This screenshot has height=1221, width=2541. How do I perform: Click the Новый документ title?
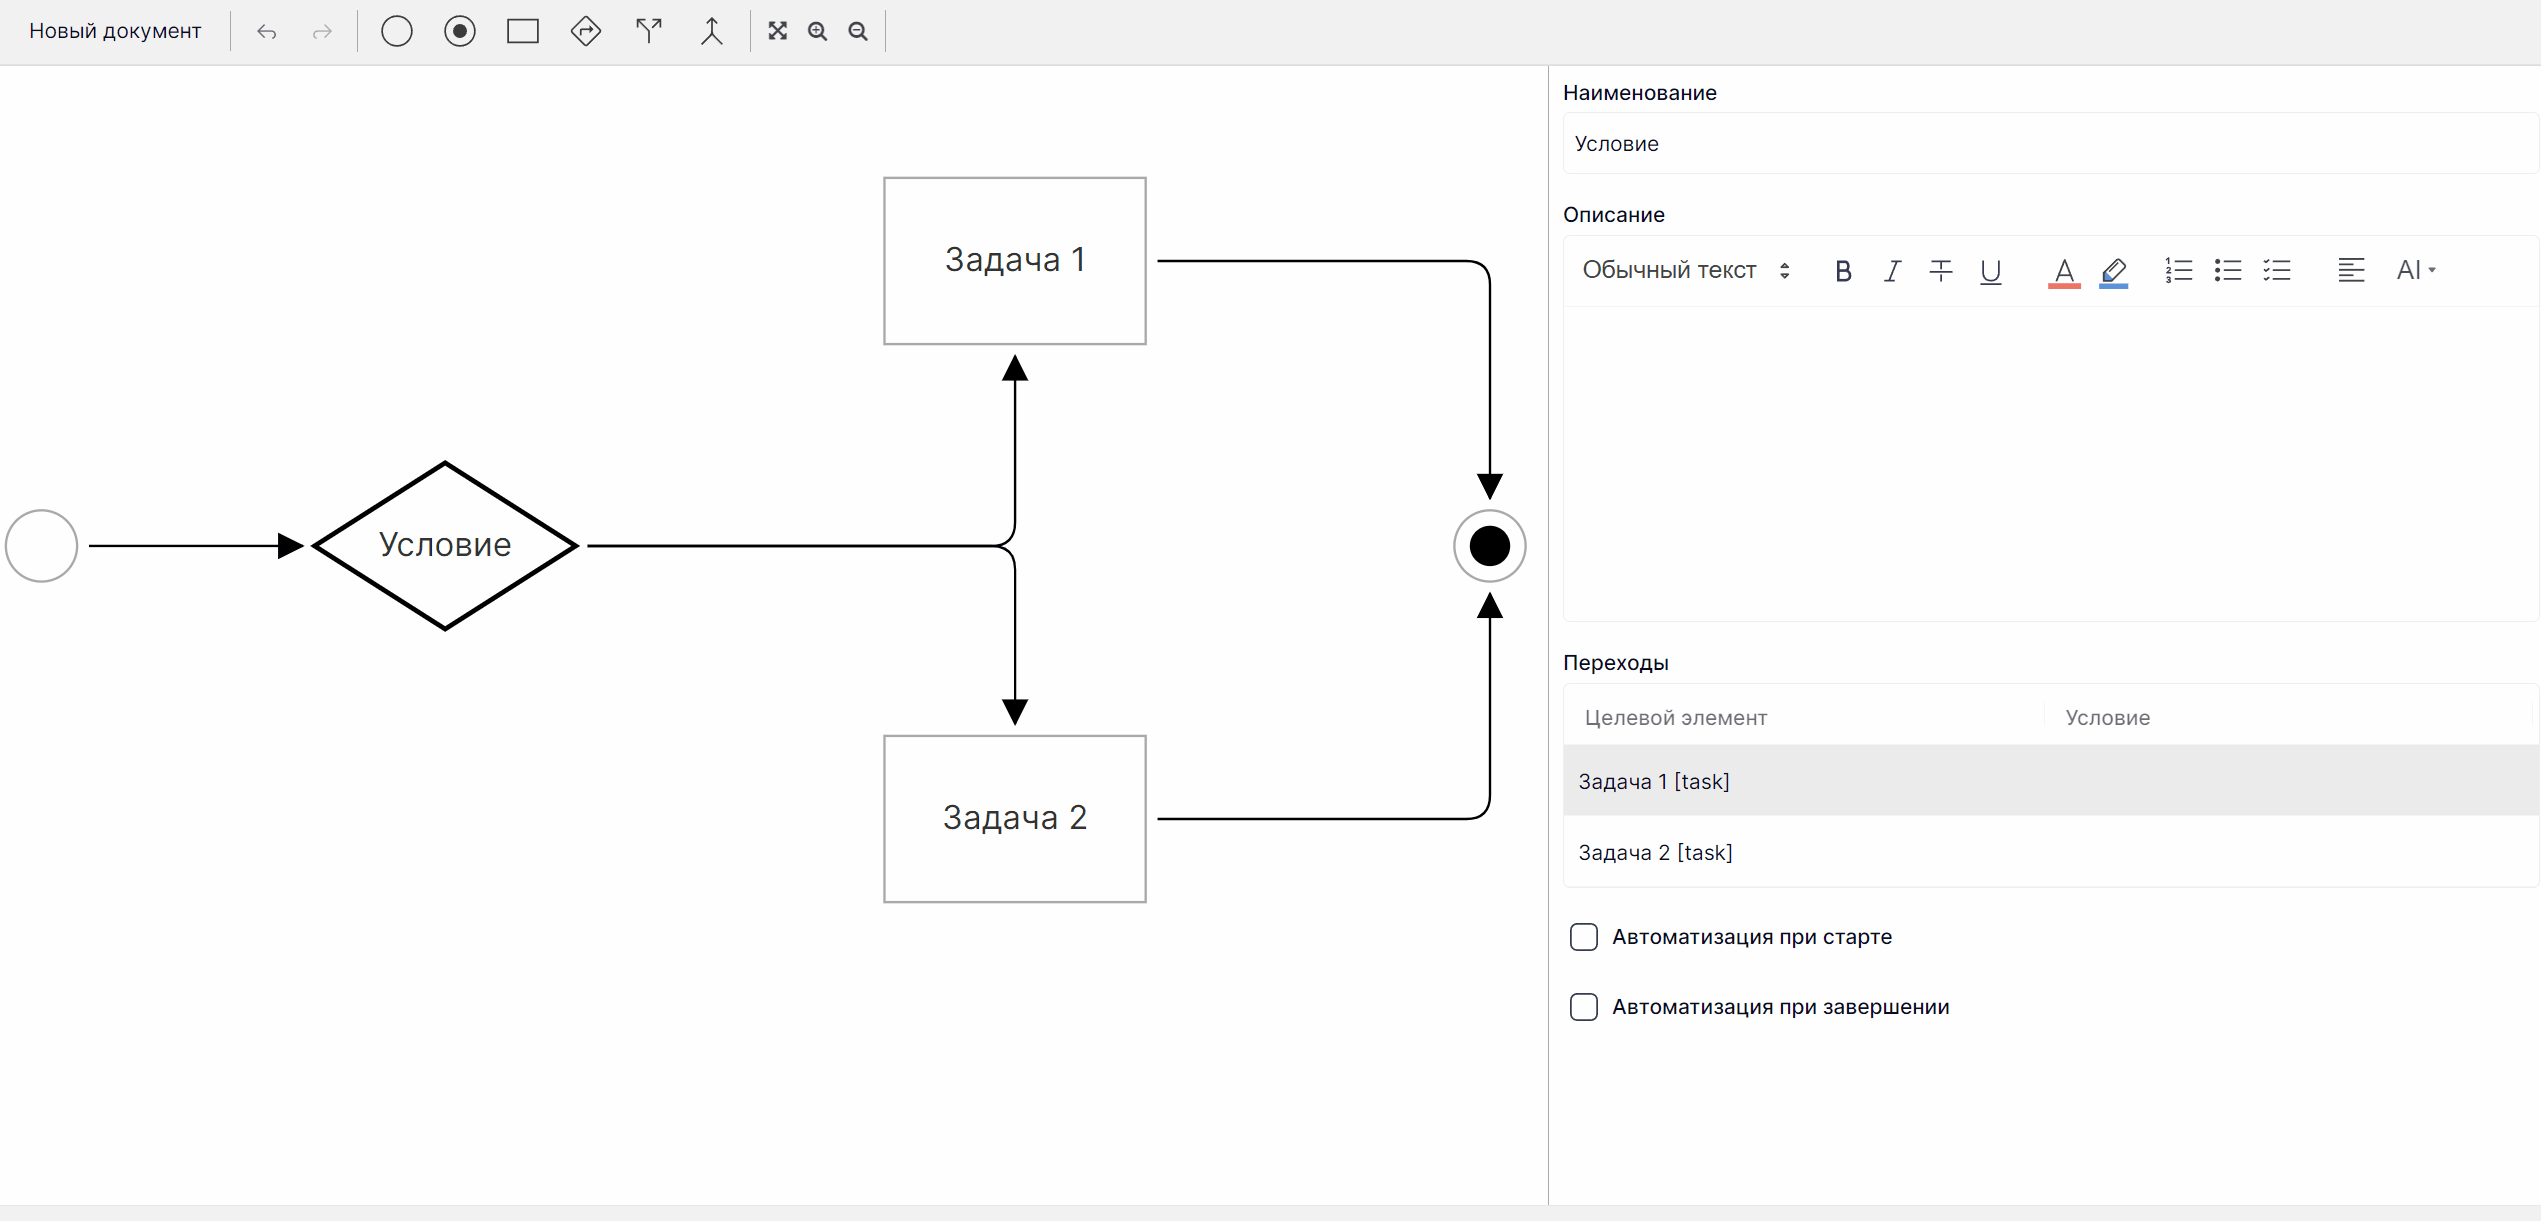[115, 32]
